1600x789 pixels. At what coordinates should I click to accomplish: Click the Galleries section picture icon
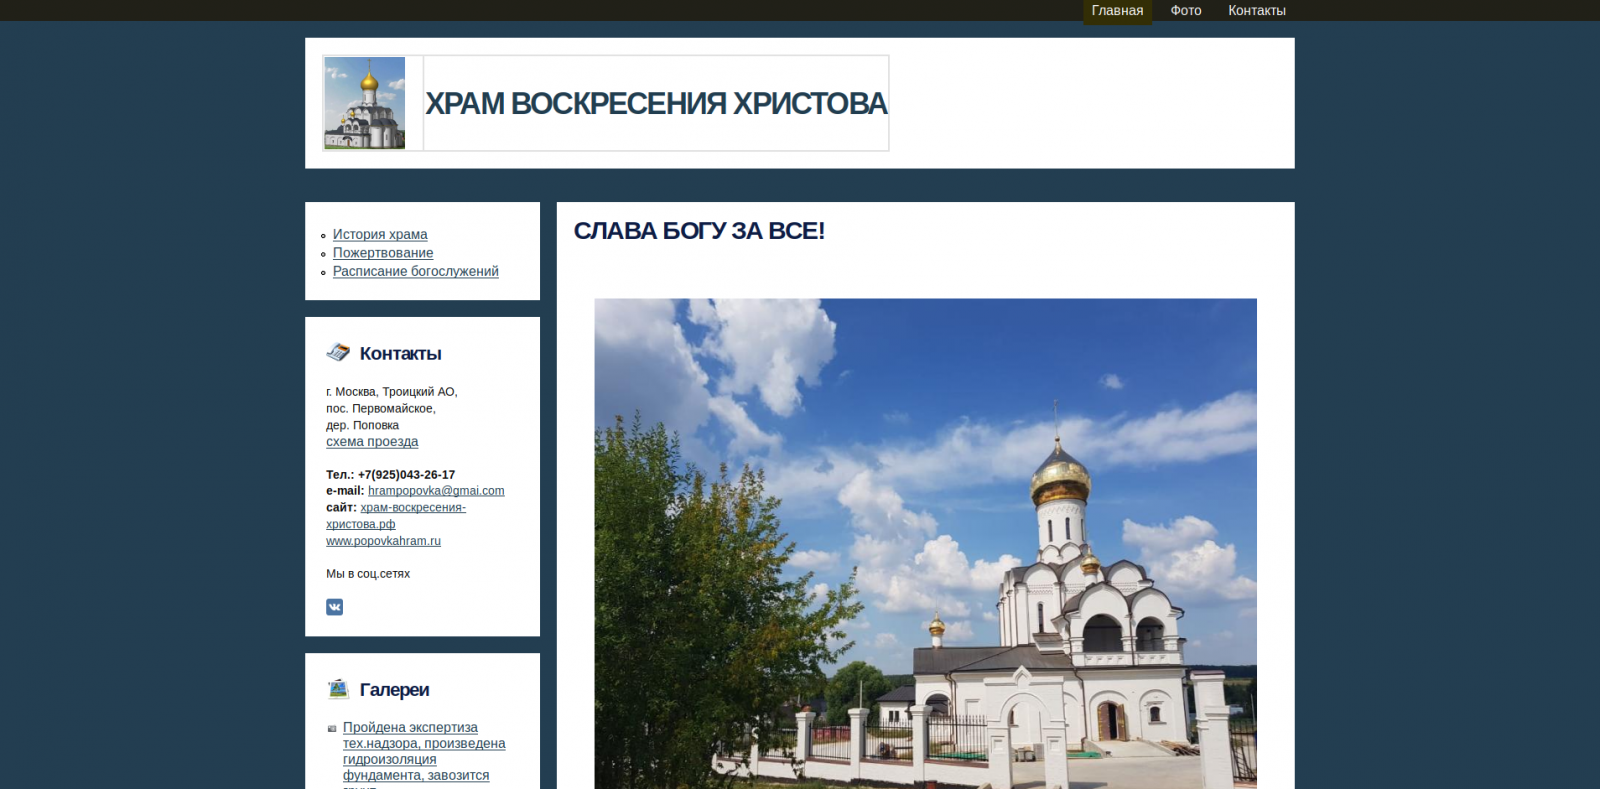(338, 689)
